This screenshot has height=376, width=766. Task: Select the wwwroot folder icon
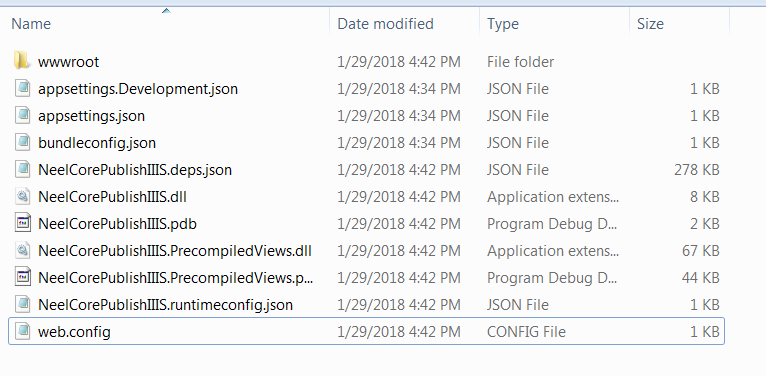point(22,61)
